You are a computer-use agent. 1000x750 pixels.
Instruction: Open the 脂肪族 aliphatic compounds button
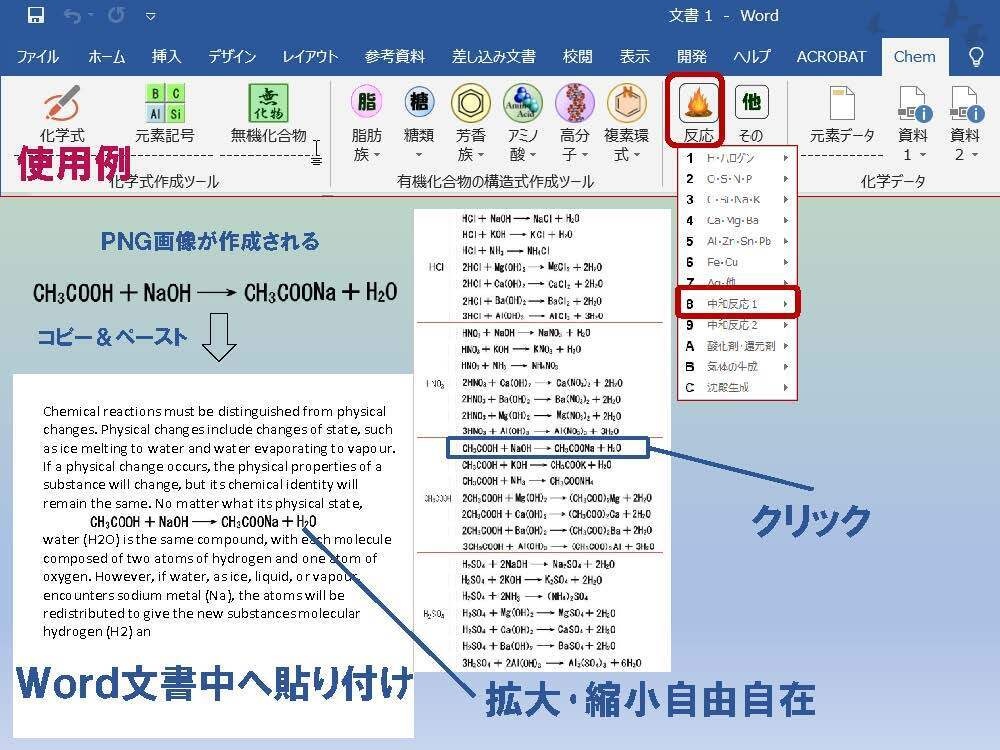367,124
